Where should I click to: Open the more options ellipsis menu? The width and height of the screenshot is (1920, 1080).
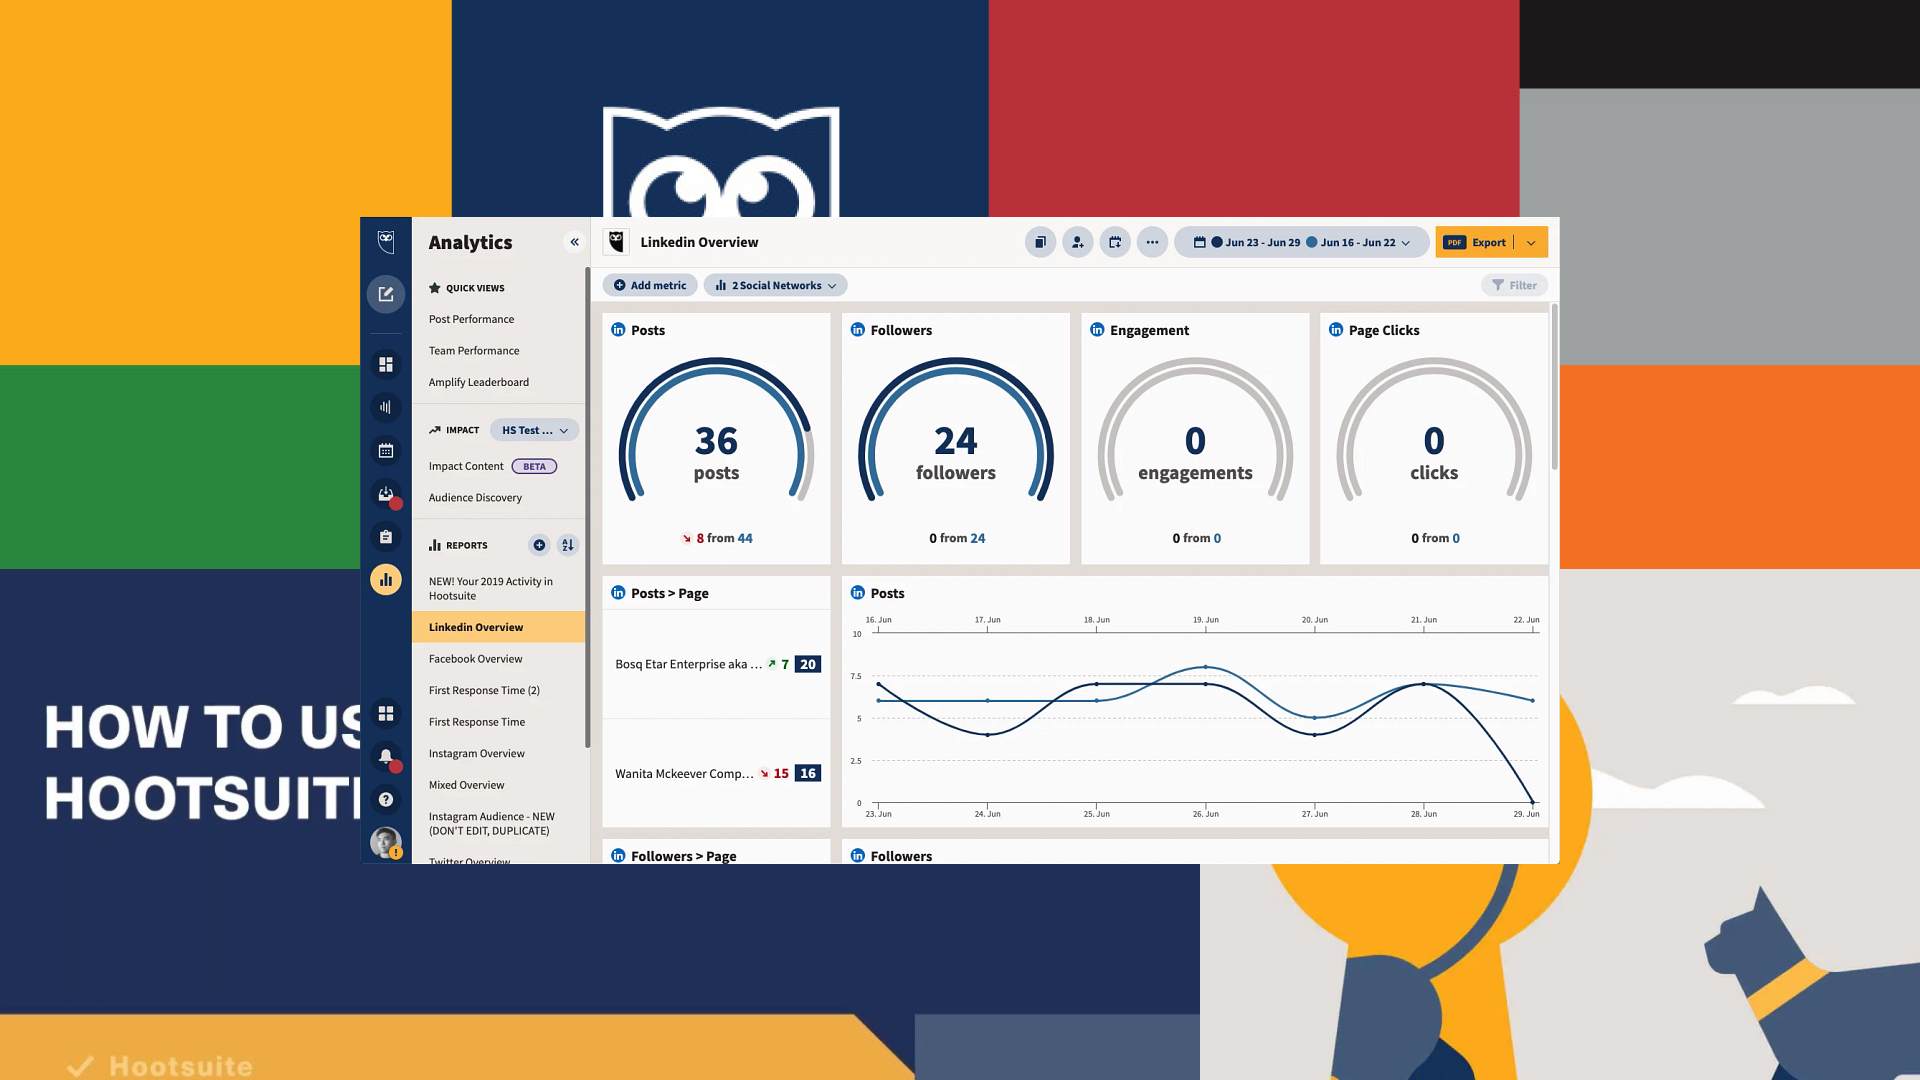pyautogui.click(x=1152, y=242)
